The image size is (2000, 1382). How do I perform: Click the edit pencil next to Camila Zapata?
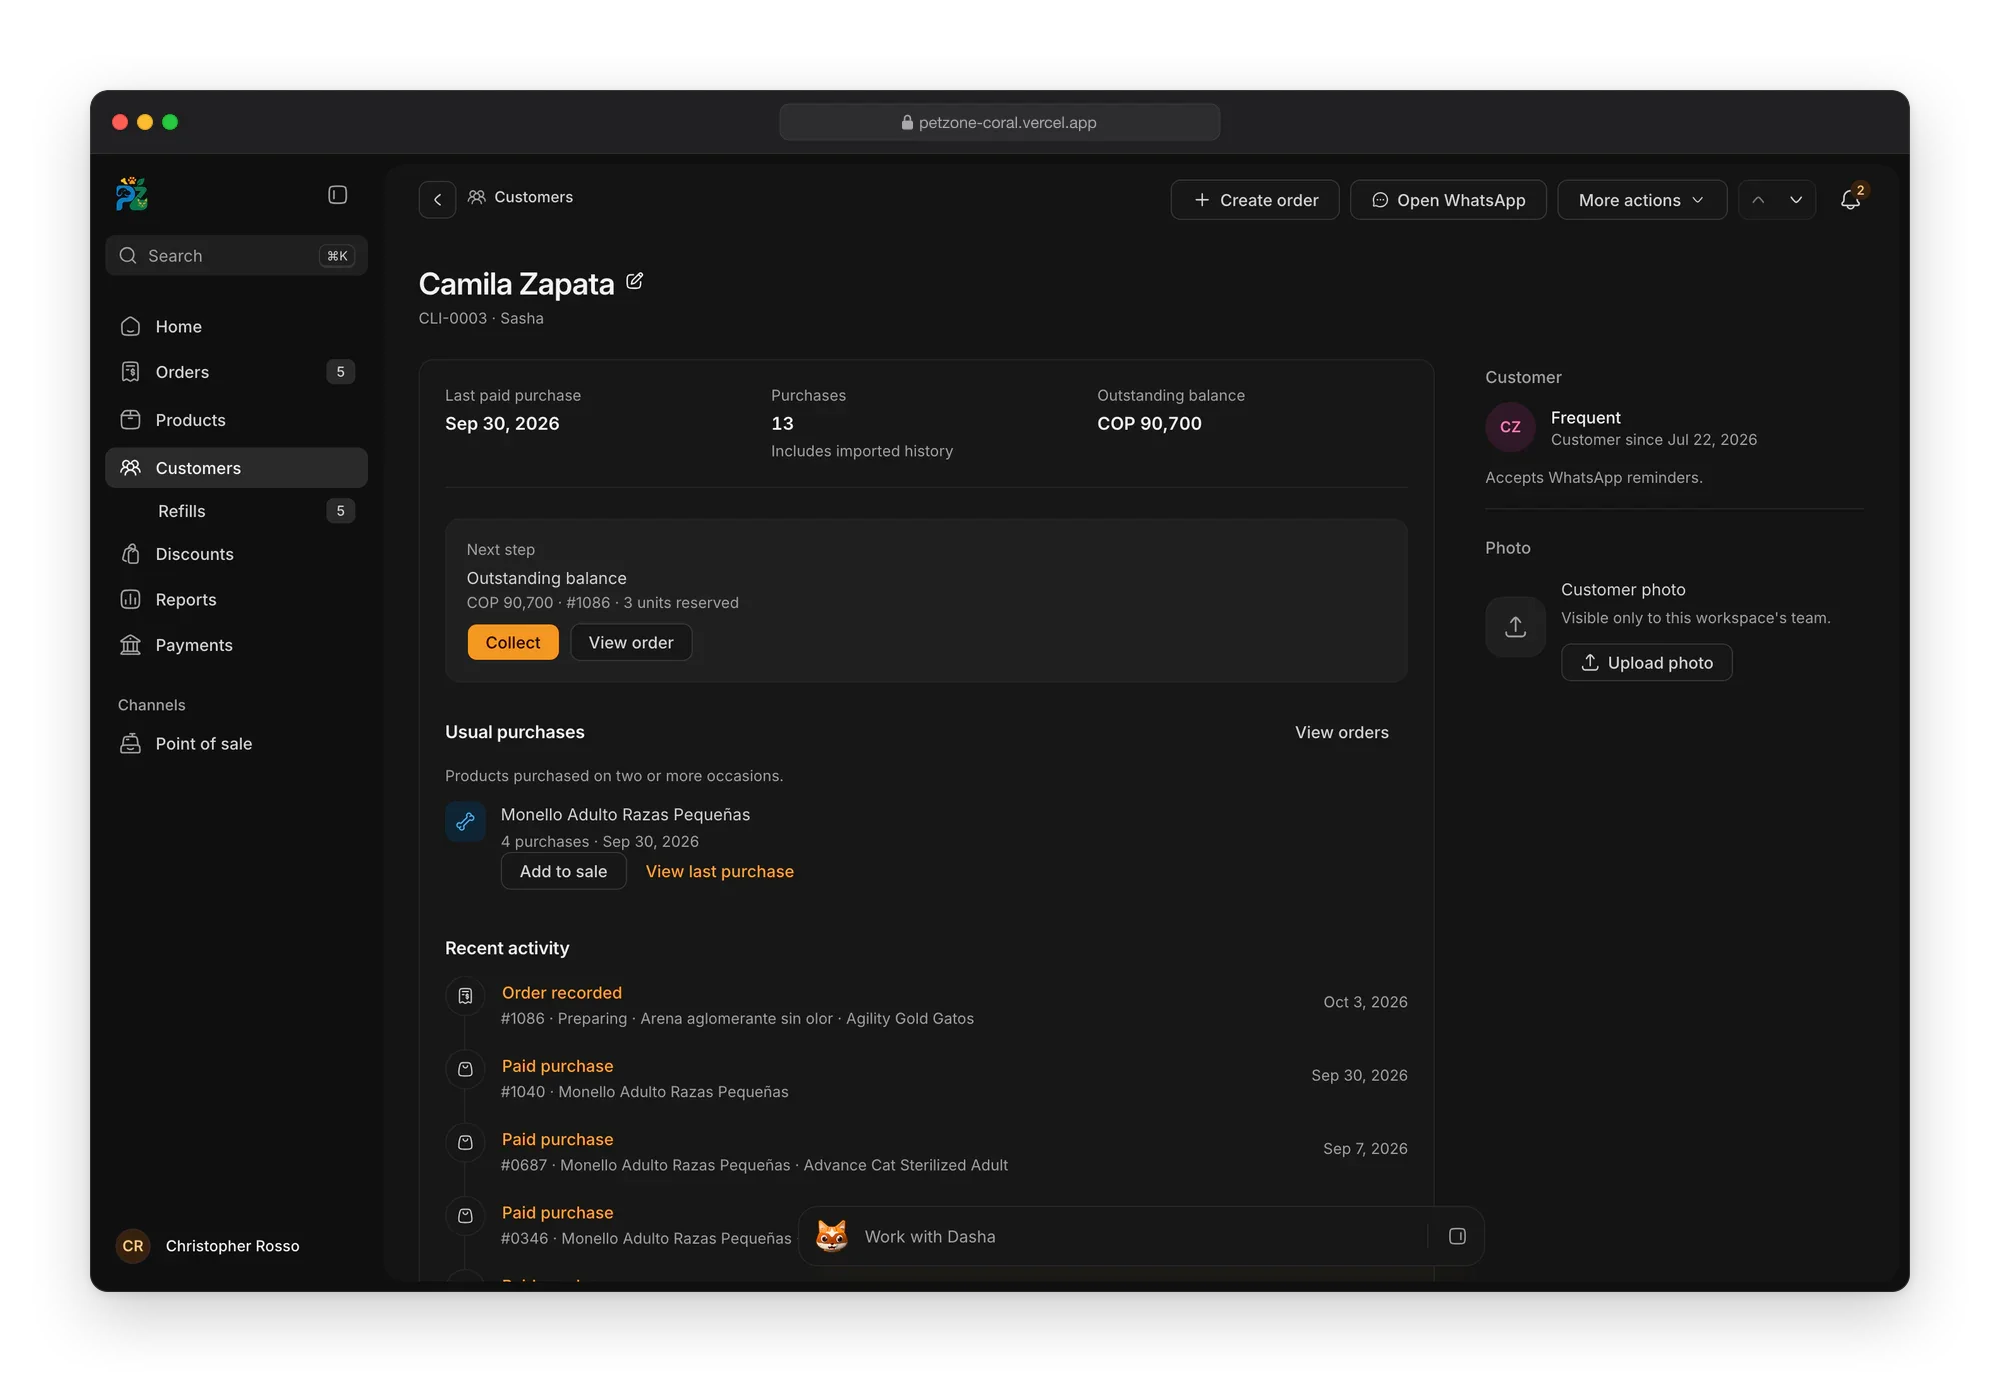634,282
